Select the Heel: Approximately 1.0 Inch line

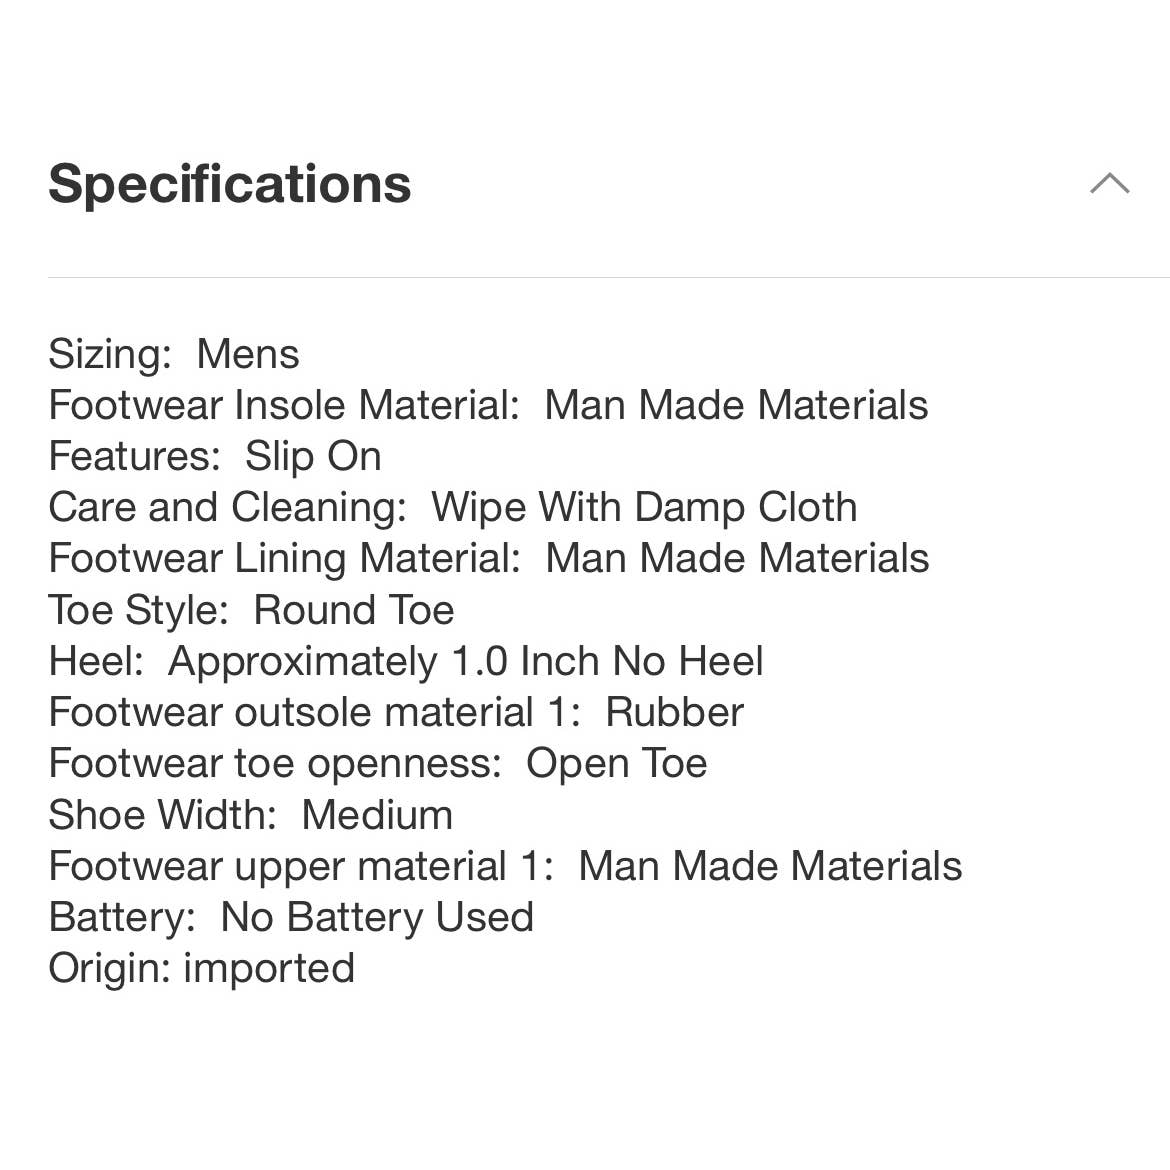tap(406, 661)
